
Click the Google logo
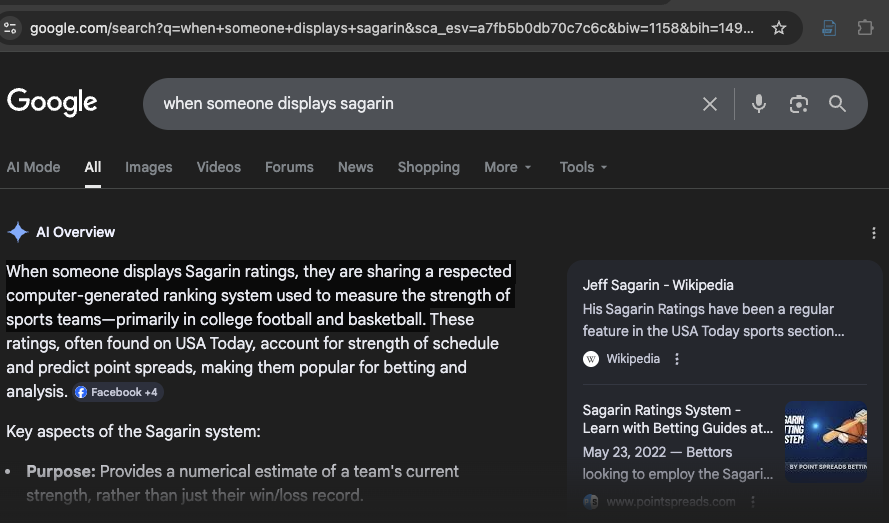point(52,102)
